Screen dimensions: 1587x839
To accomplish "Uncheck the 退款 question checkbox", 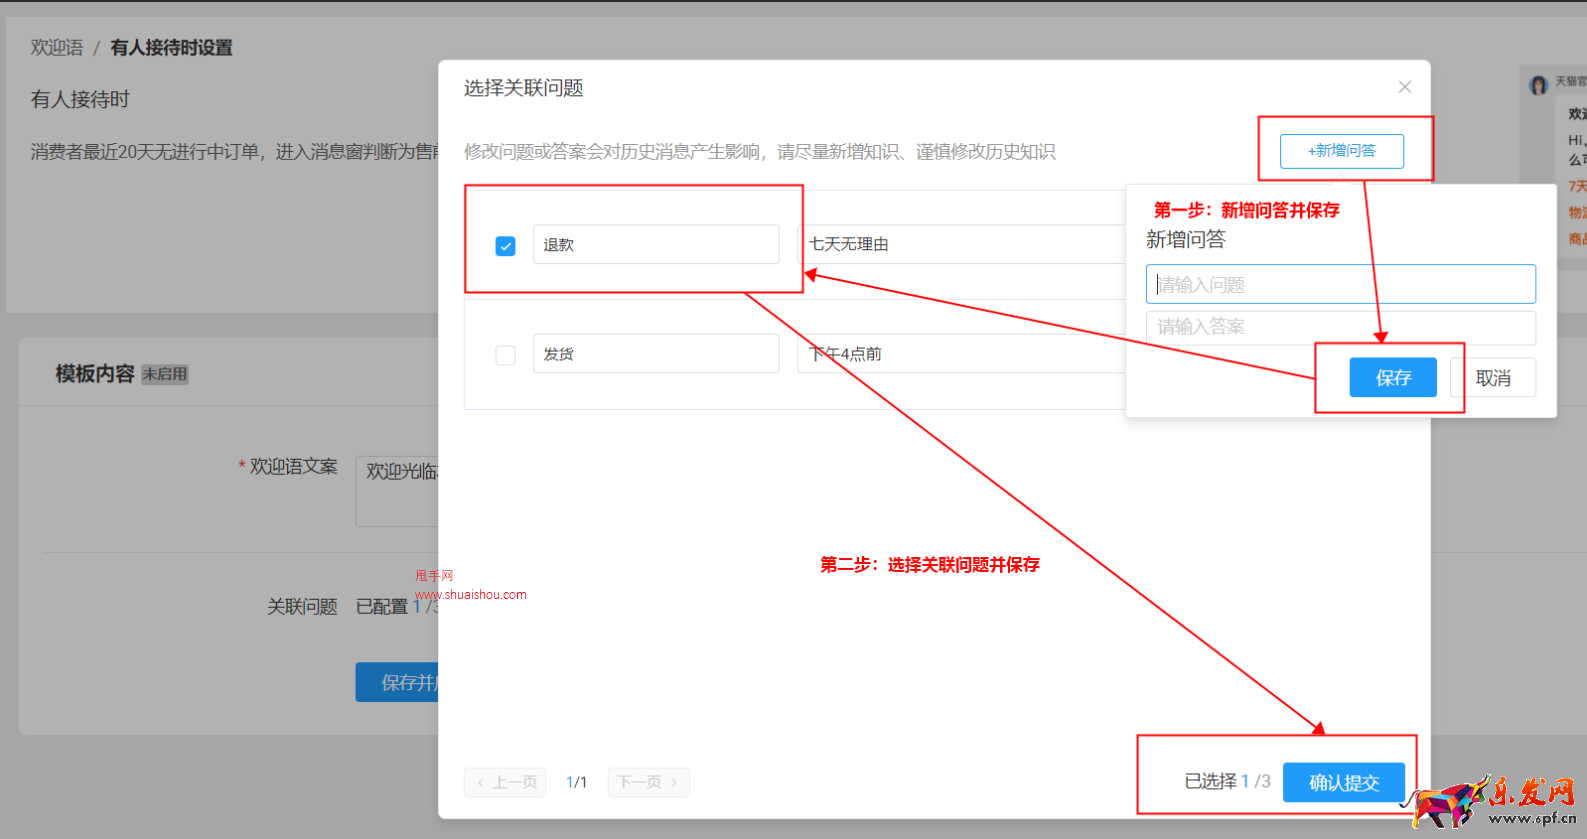I will tap(505, 246).
